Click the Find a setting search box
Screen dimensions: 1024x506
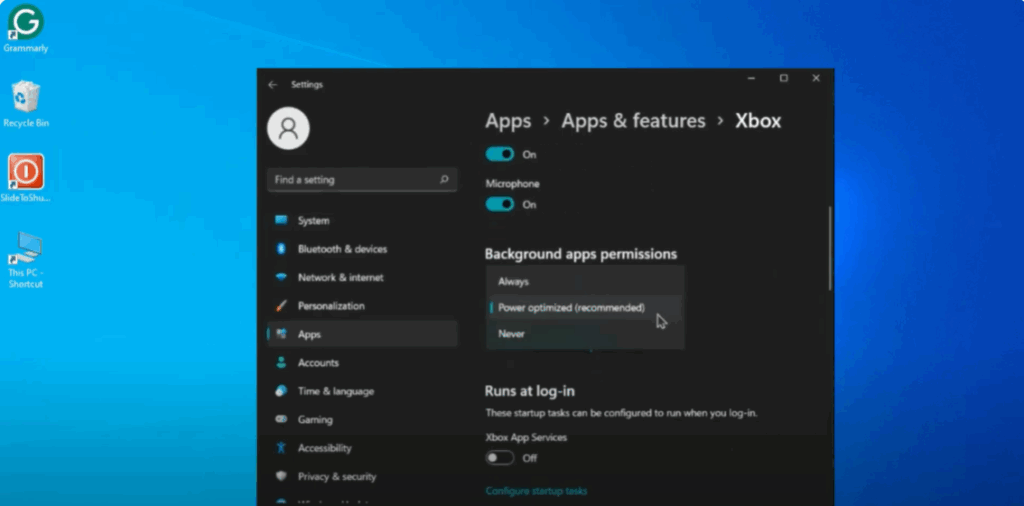click(362, 180)
